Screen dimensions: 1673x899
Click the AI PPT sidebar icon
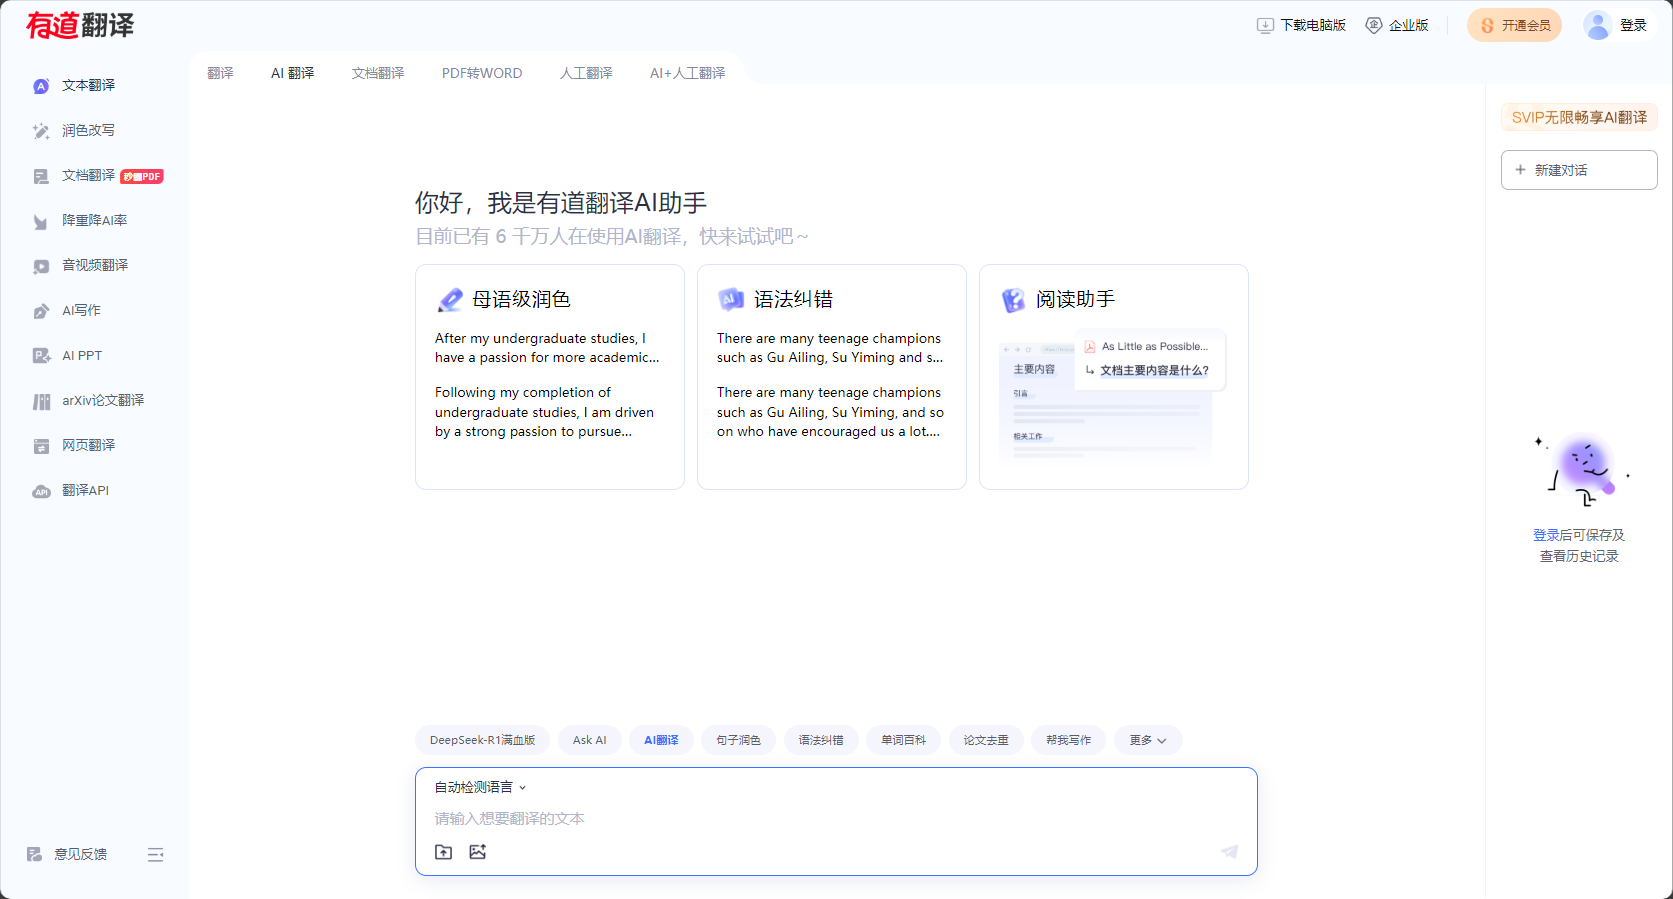tap(41, 356)
